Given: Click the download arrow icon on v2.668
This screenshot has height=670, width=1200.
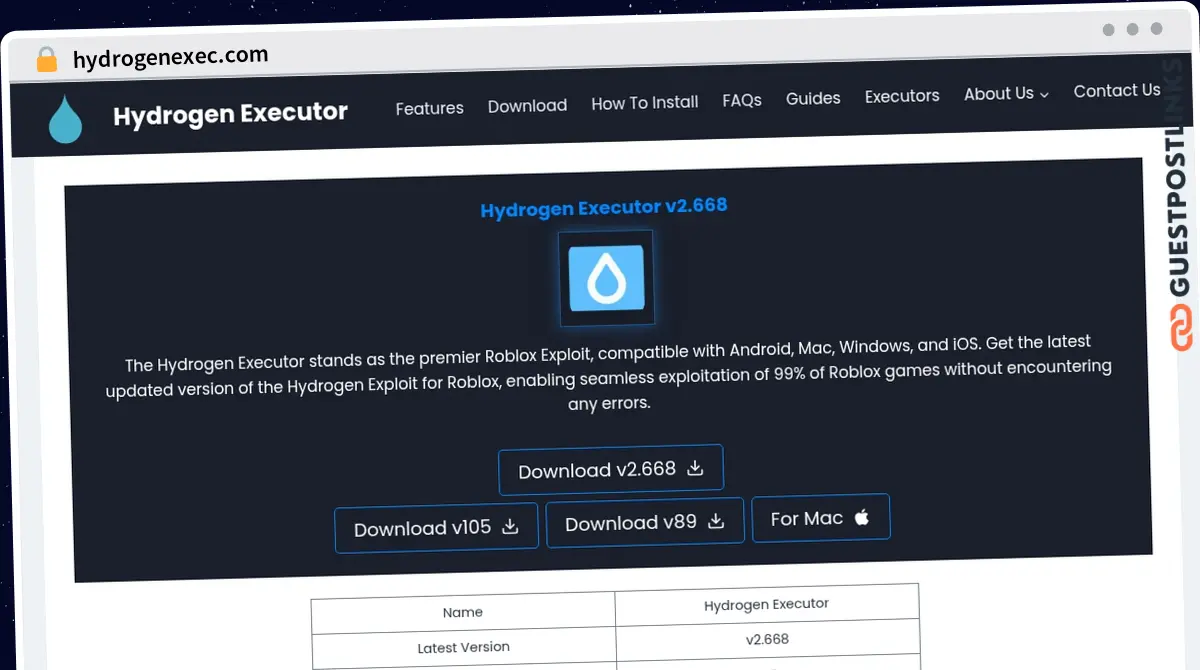Looking at the screenshot, I should [x=696, y=467].
